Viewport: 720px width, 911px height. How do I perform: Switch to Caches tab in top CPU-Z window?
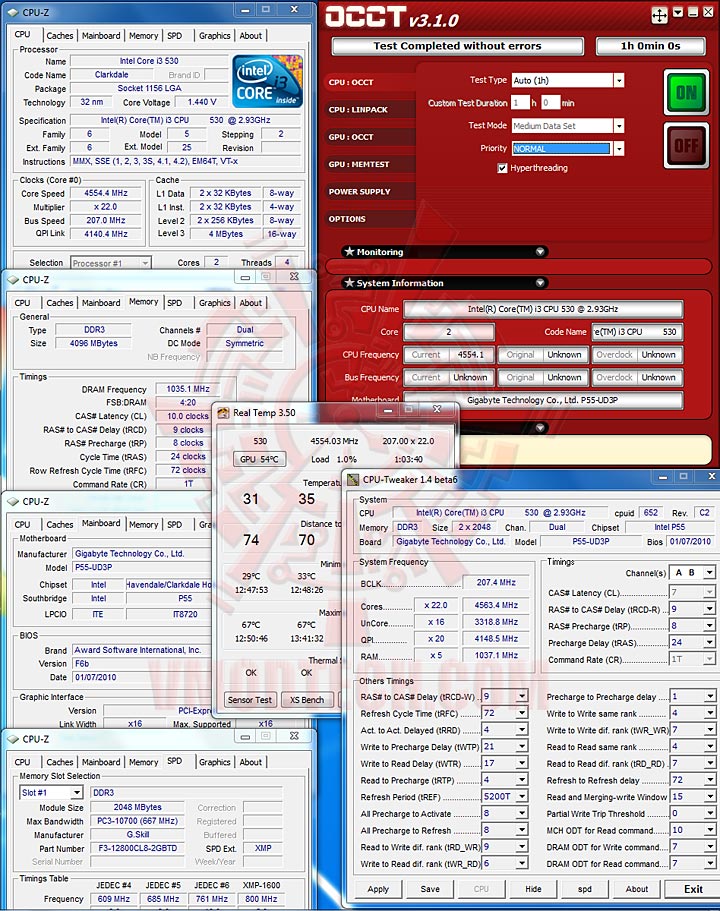tap(60, 36)
